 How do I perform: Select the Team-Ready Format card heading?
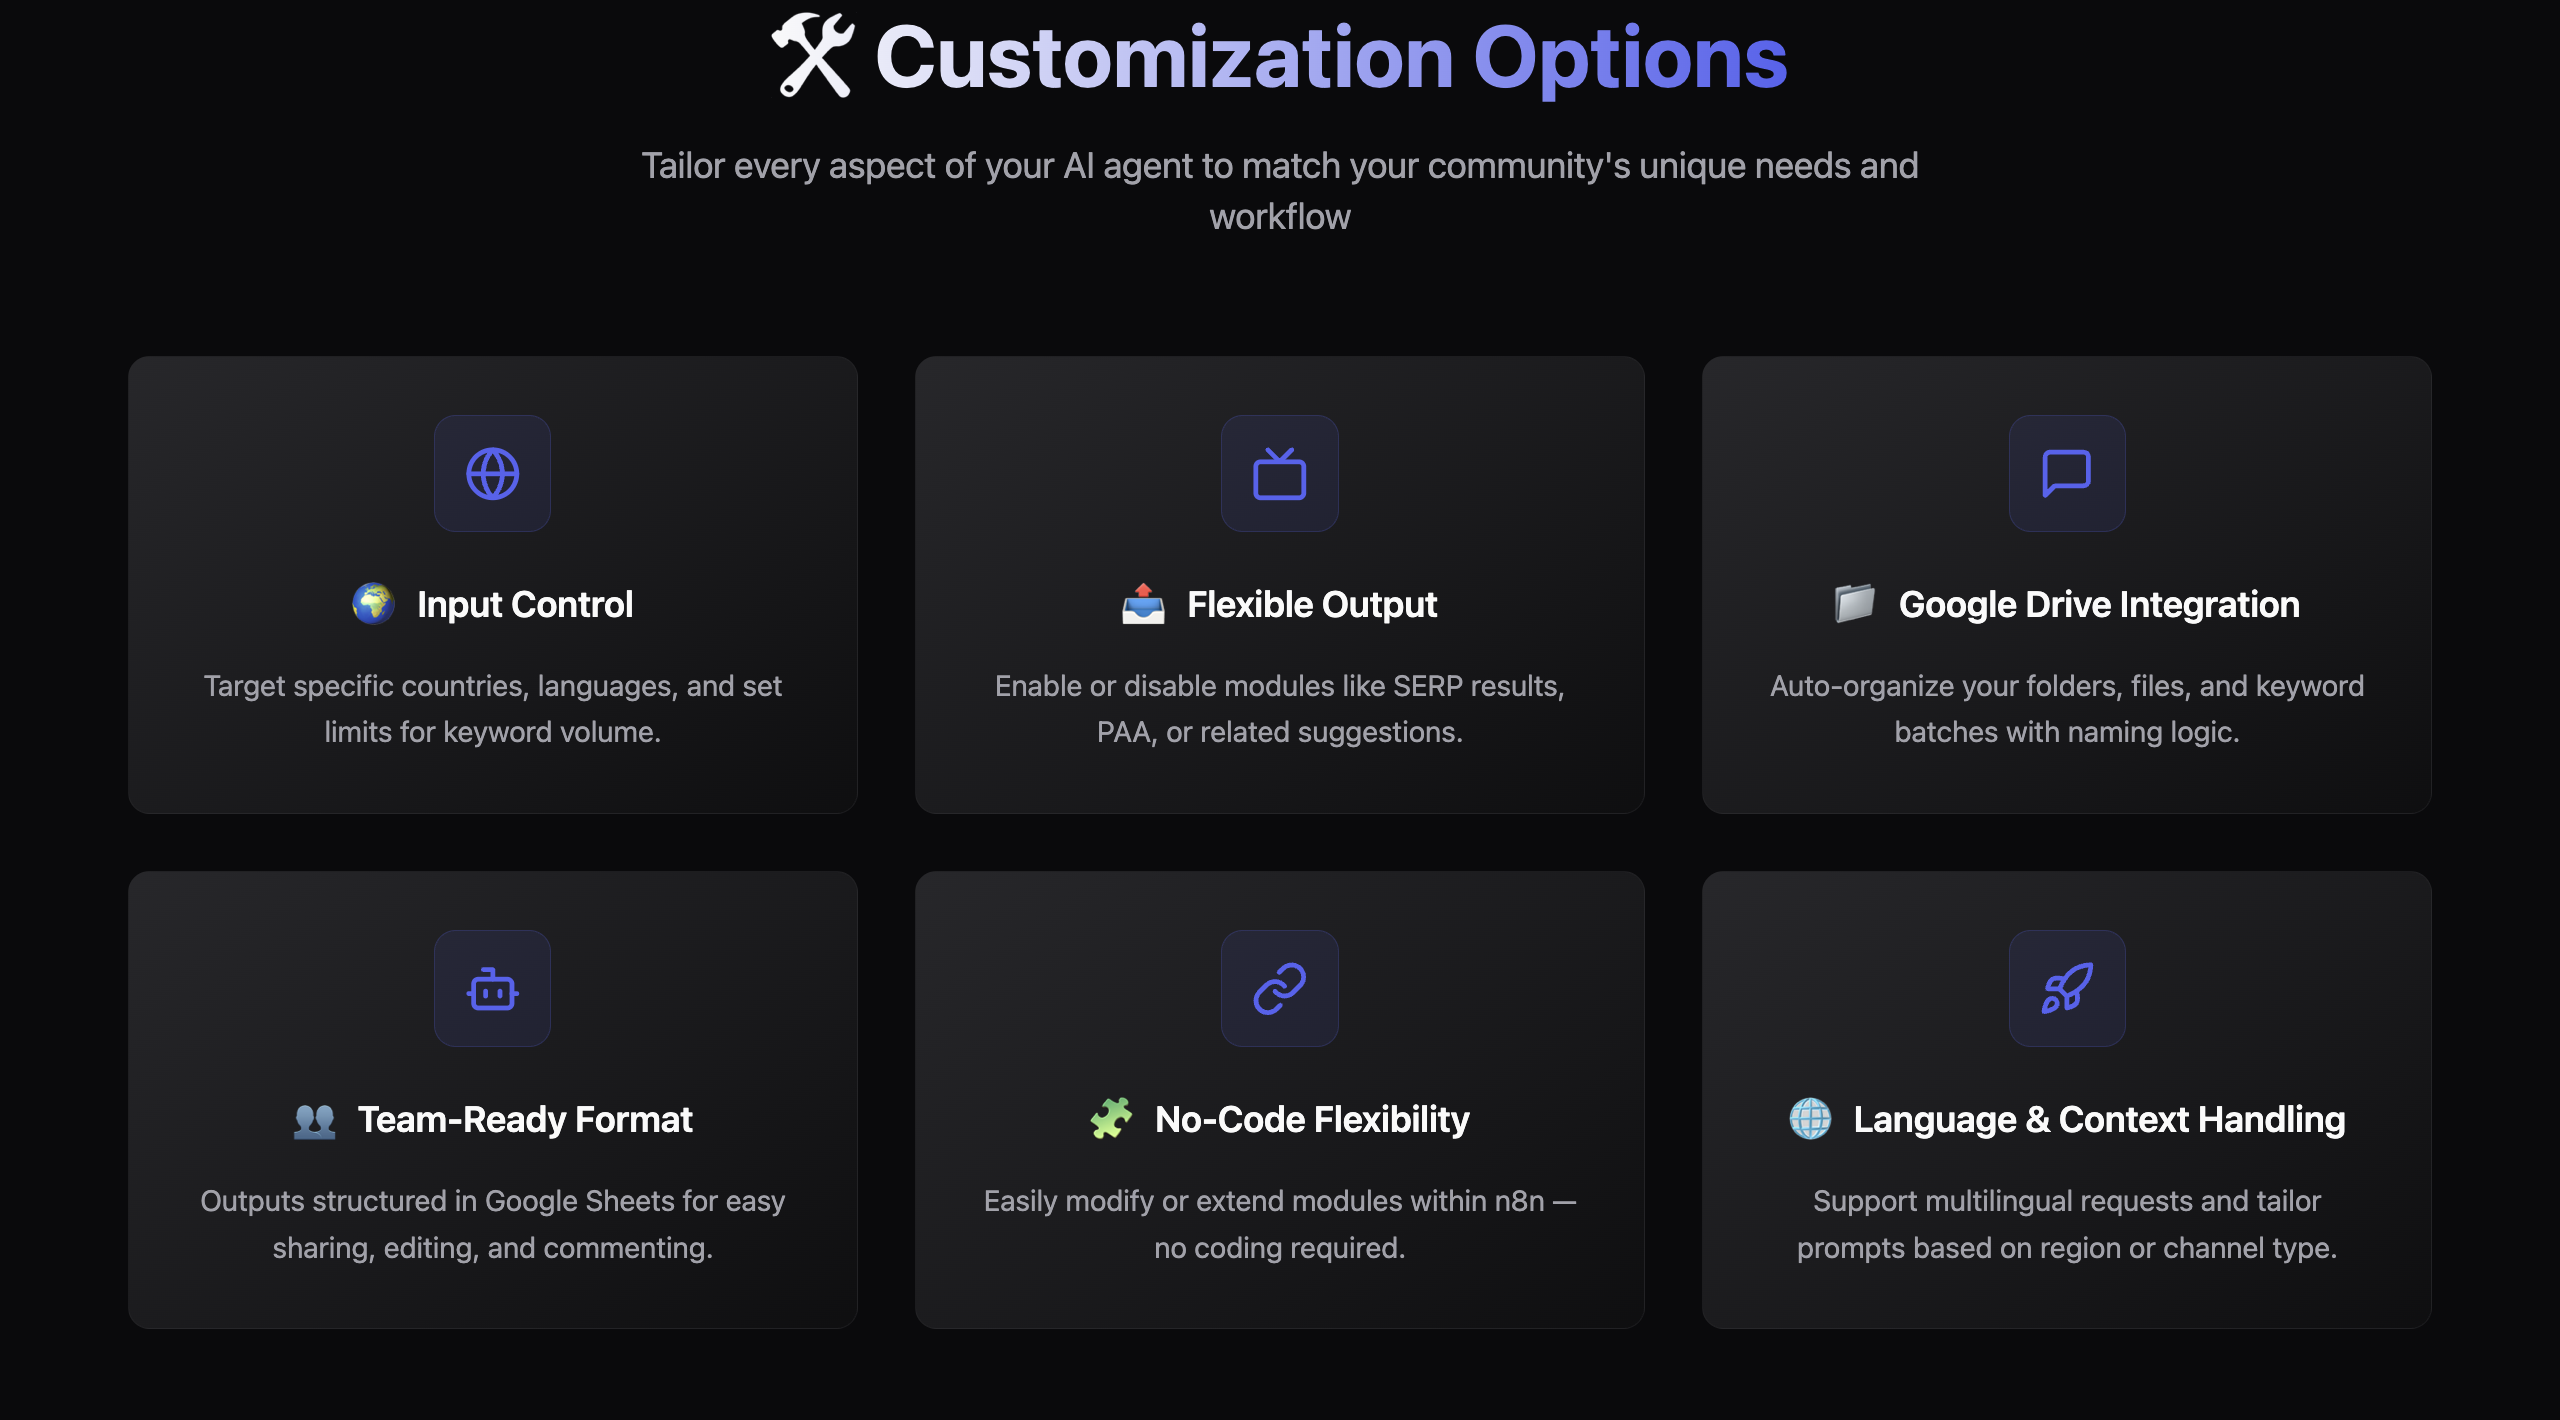[525, 1120]
